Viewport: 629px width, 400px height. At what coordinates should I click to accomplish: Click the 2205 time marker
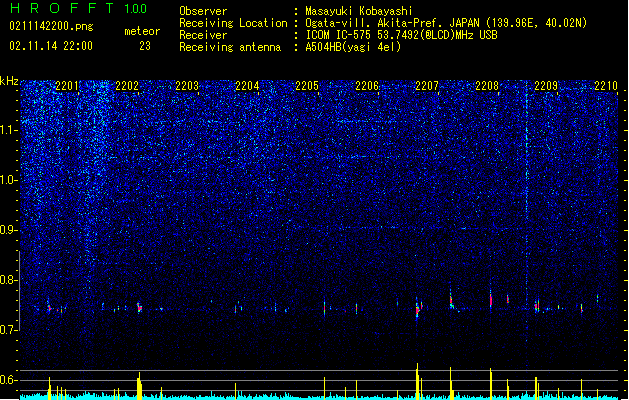307,86
